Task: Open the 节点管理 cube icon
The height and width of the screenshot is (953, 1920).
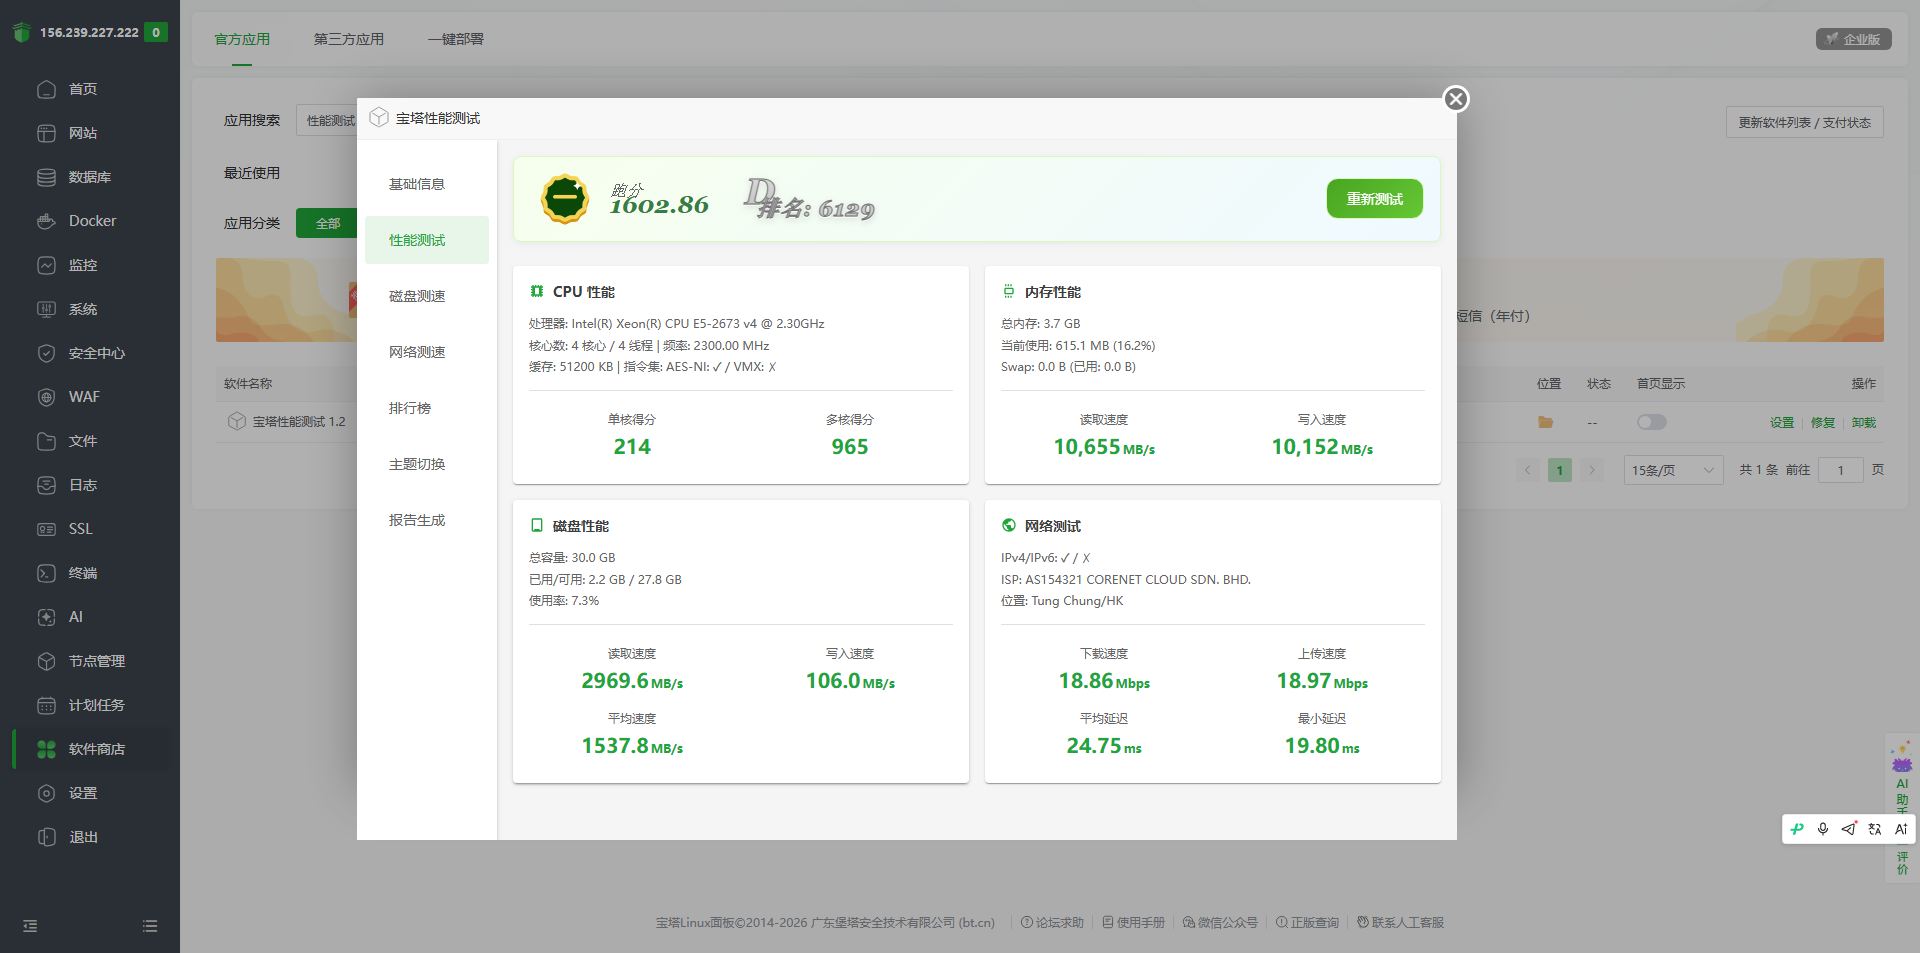Action: coord(46,661)
